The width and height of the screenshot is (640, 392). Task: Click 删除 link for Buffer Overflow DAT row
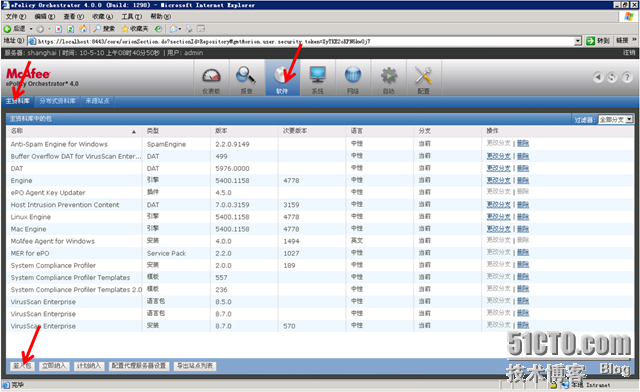coord(523,156)
